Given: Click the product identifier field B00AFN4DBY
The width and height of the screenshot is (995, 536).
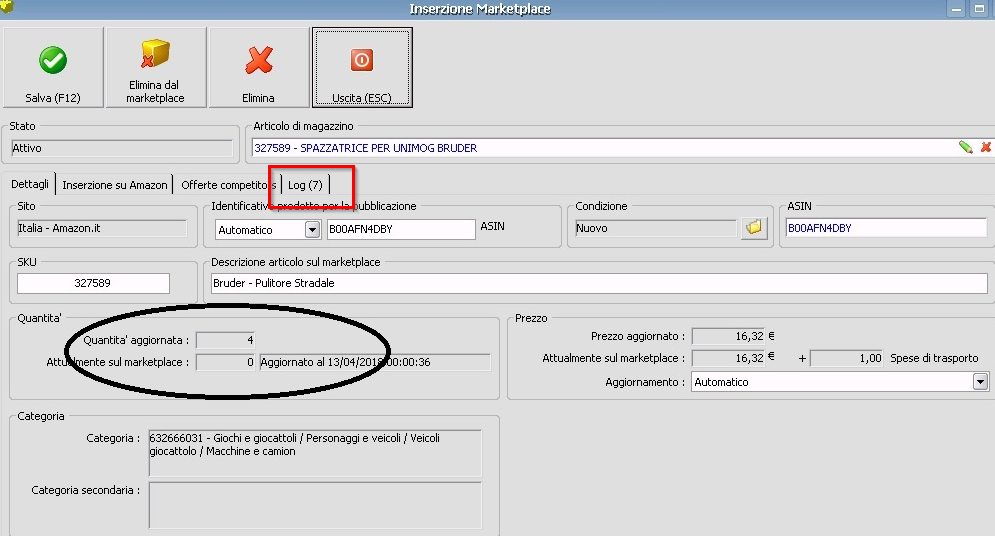Looking at the screenshot, I should click(401, 230).
